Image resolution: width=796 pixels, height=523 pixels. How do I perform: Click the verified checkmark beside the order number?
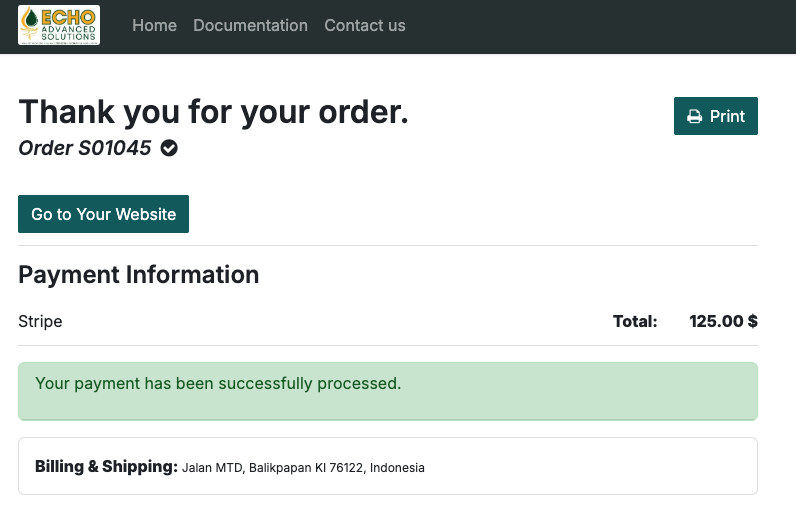[170, 149]
